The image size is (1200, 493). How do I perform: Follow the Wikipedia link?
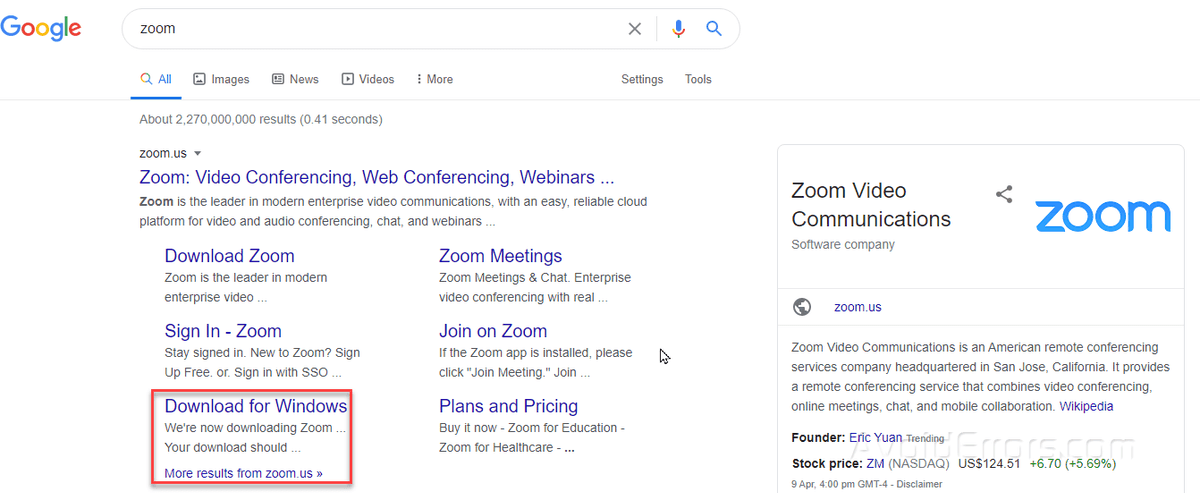(1086, 407)
